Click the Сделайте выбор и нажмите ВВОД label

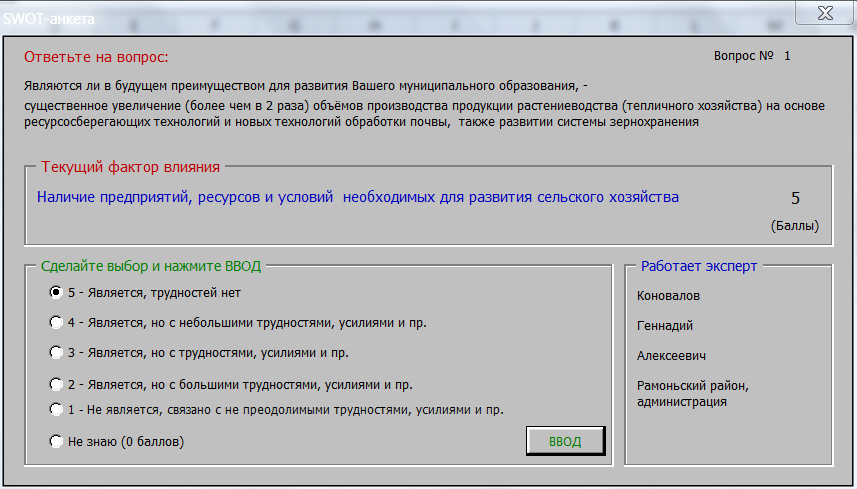151,266
